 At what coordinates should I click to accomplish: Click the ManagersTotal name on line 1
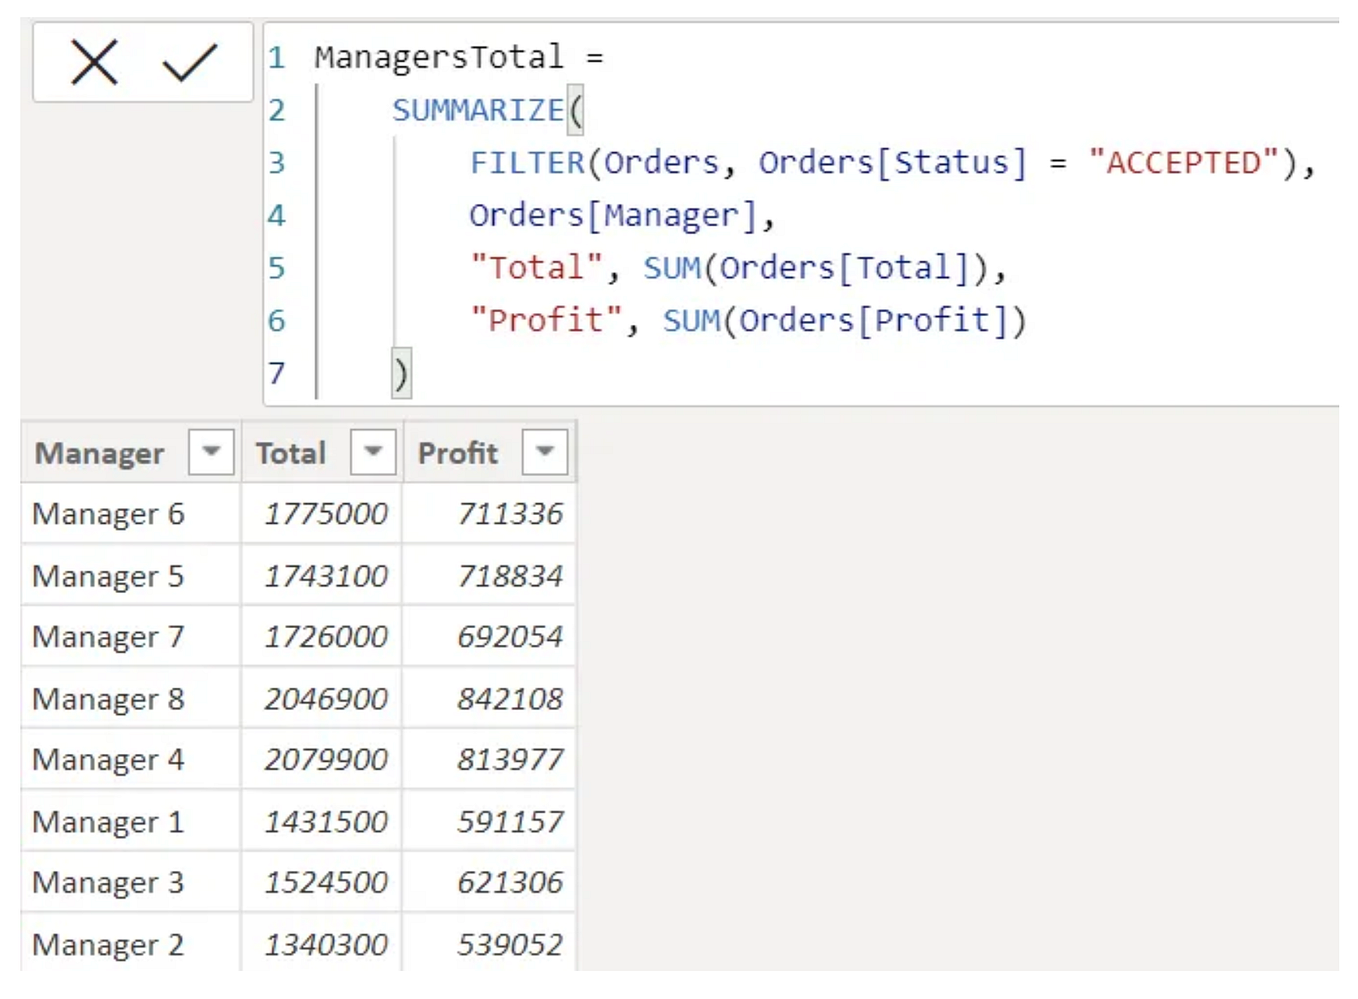click(439, 57)
